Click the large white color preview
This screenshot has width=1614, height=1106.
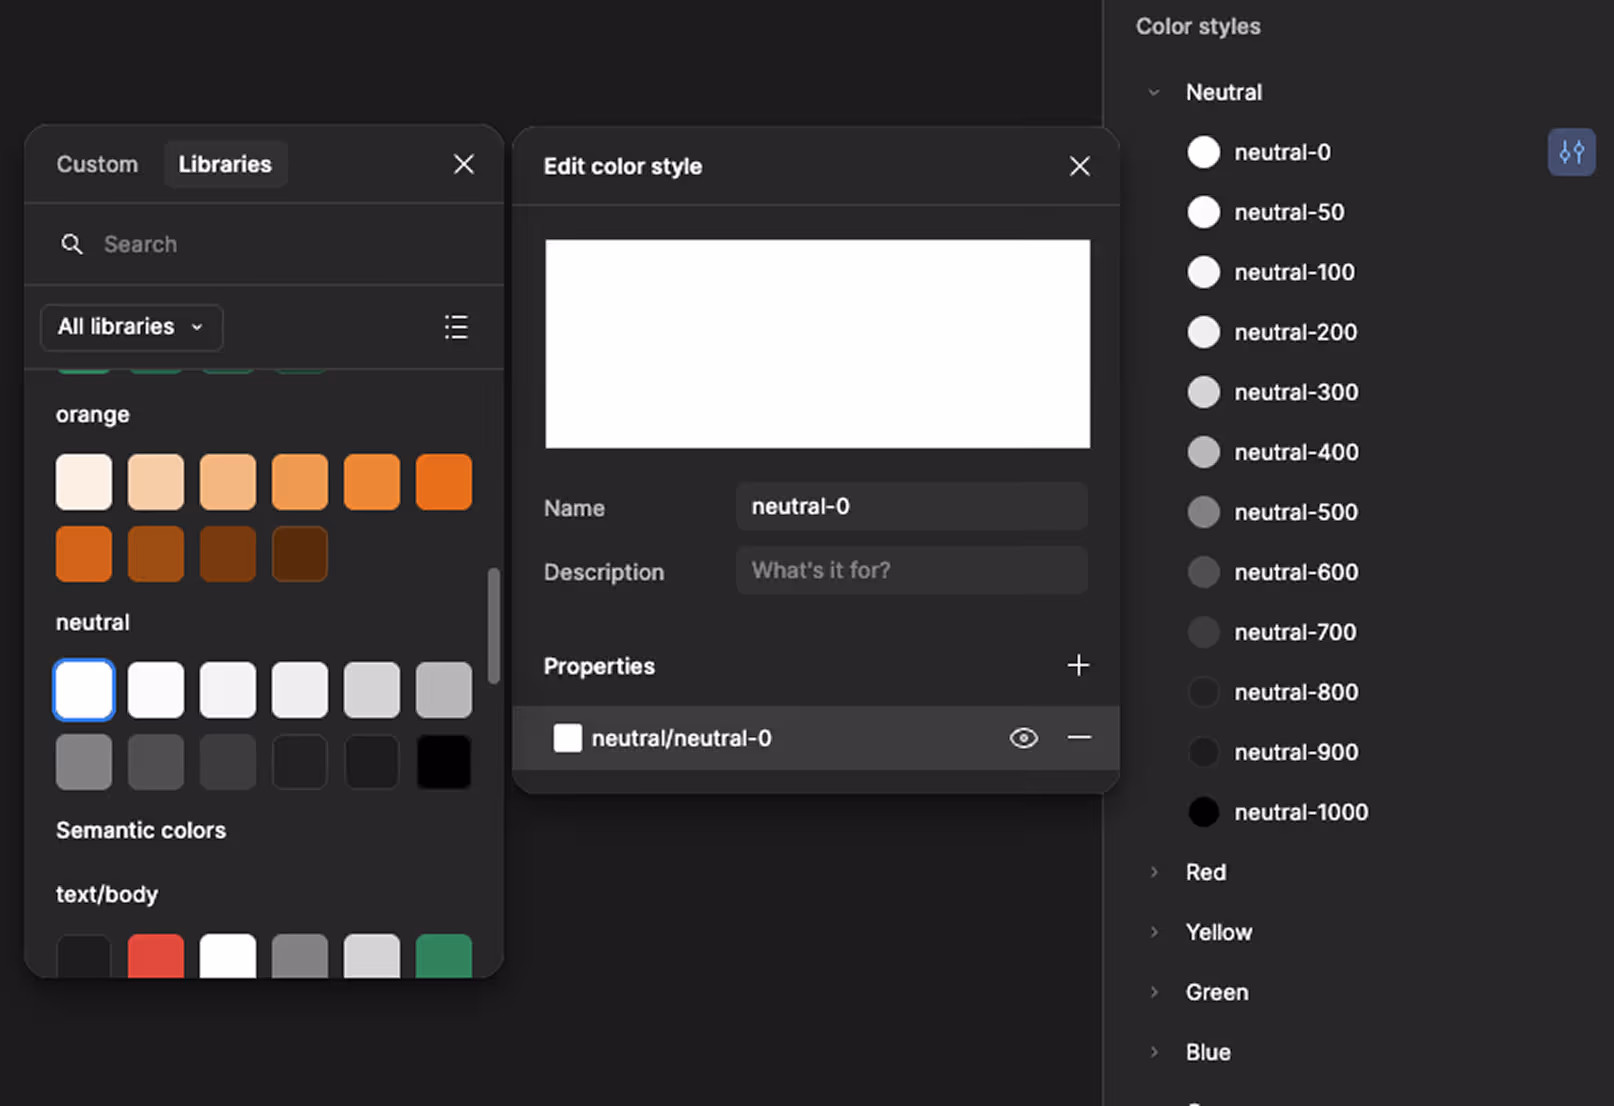click(x=818, y=344)
